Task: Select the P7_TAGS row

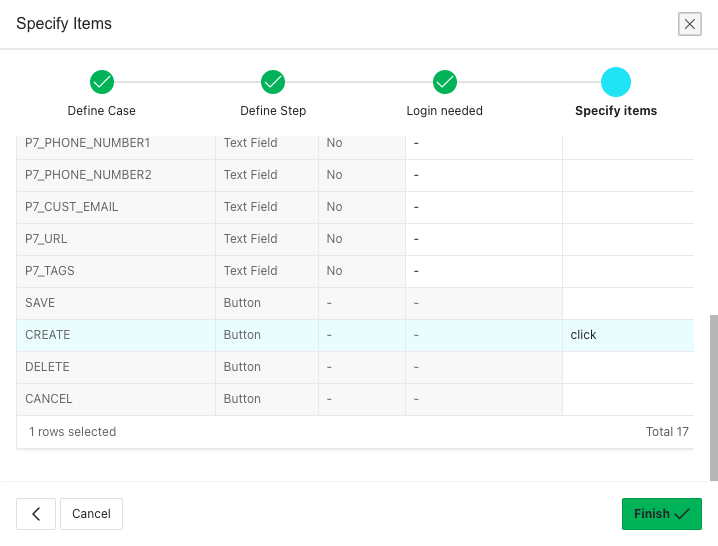Action: point(115,271)
